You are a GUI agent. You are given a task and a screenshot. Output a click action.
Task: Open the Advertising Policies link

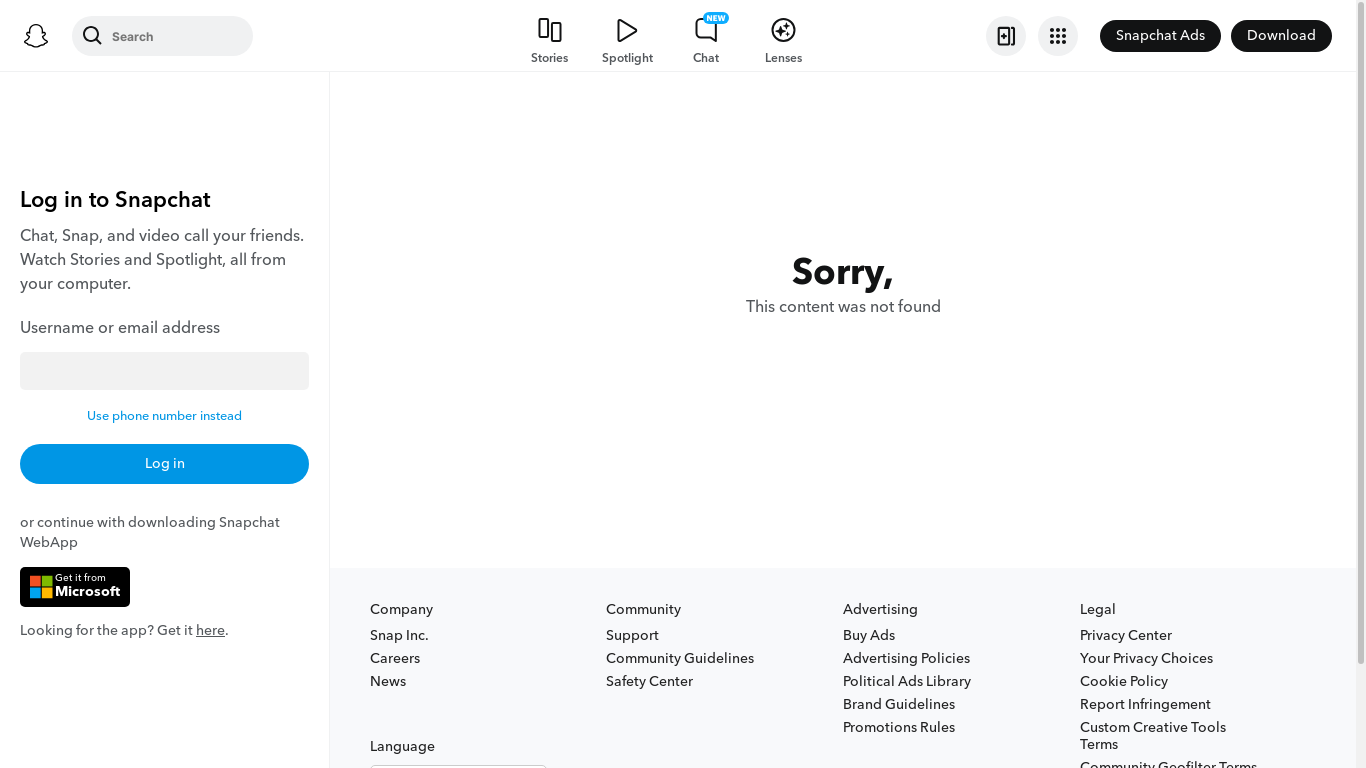(906, 658)
